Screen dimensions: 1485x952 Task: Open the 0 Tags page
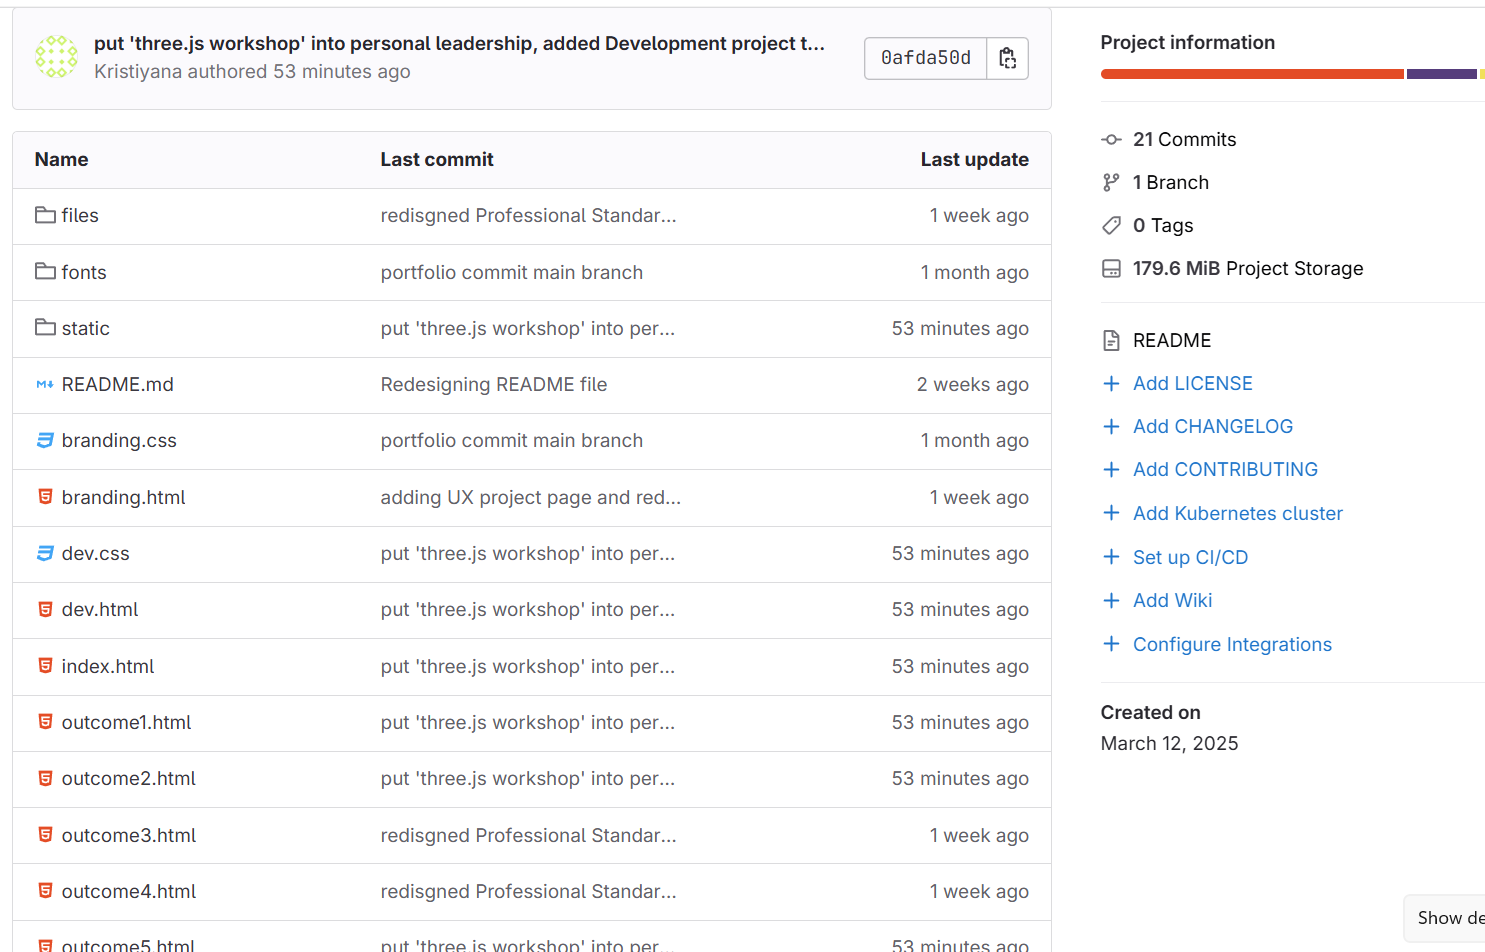tap(1162, 226)
